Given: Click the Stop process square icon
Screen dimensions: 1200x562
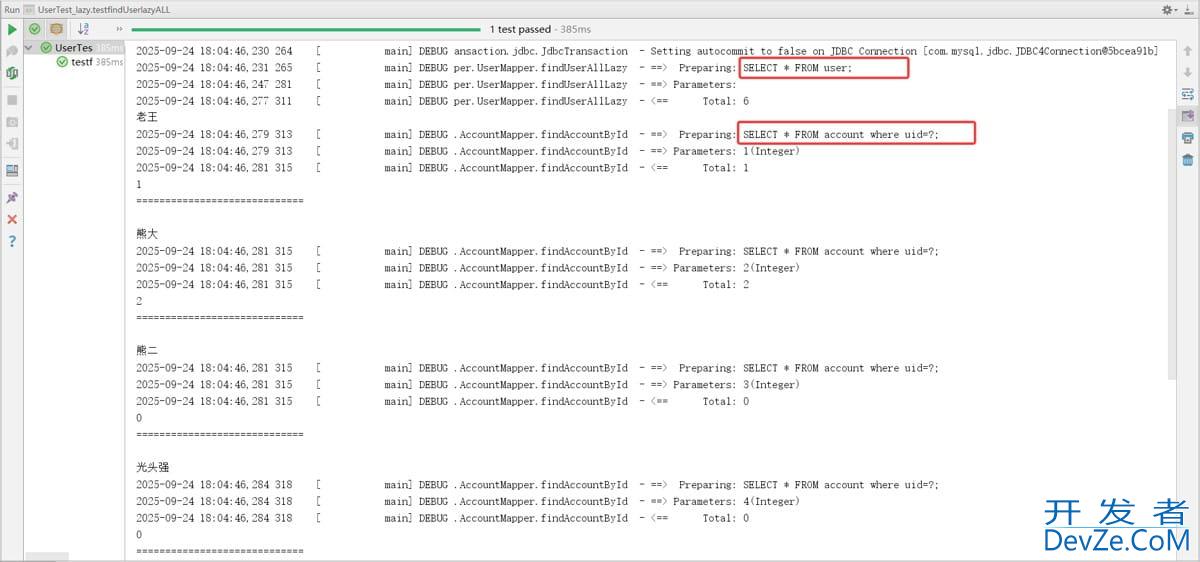Looking at the screenshot, I should 12,100.
